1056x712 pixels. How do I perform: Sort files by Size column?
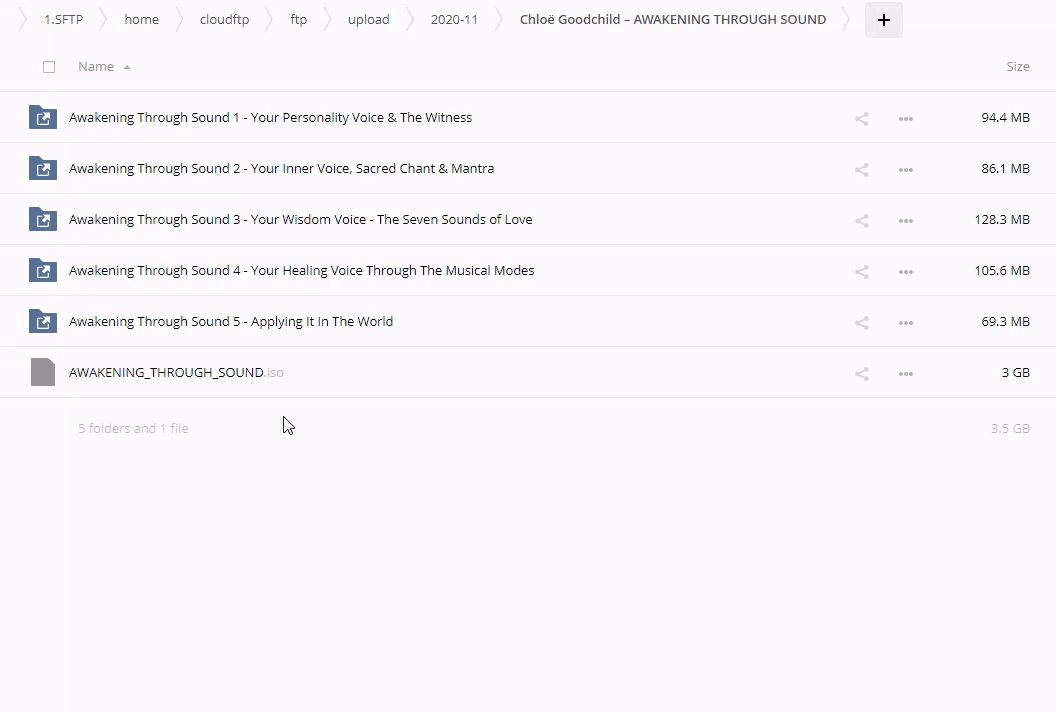tap(1017, 67)
